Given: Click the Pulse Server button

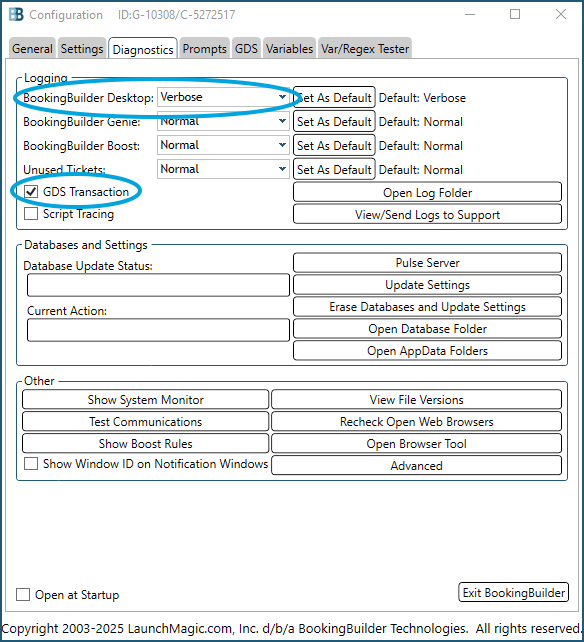Looking at the screenshot, I should [427, 263].
